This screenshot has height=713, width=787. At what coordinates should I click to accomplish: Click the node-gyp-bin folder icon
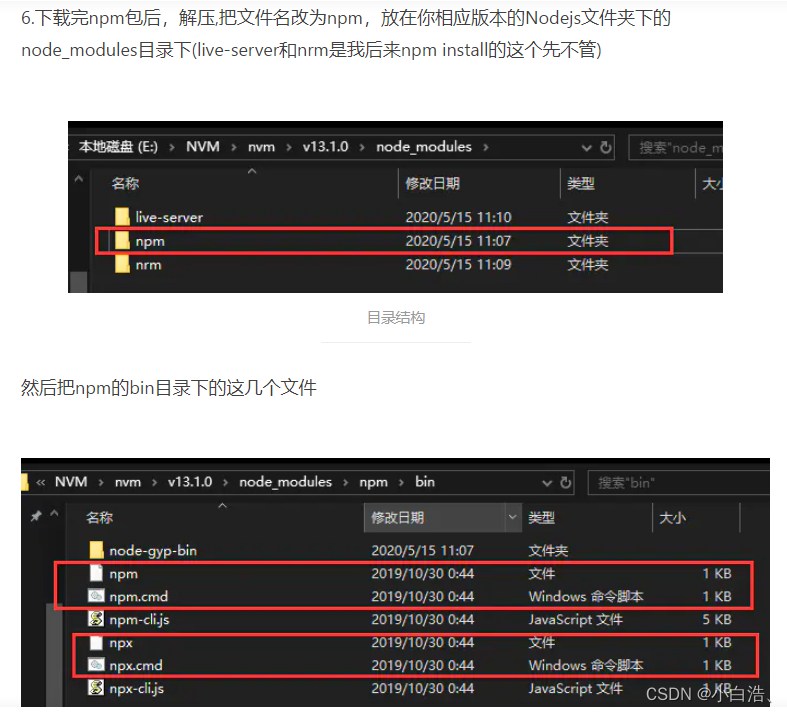tap(96, 550)
